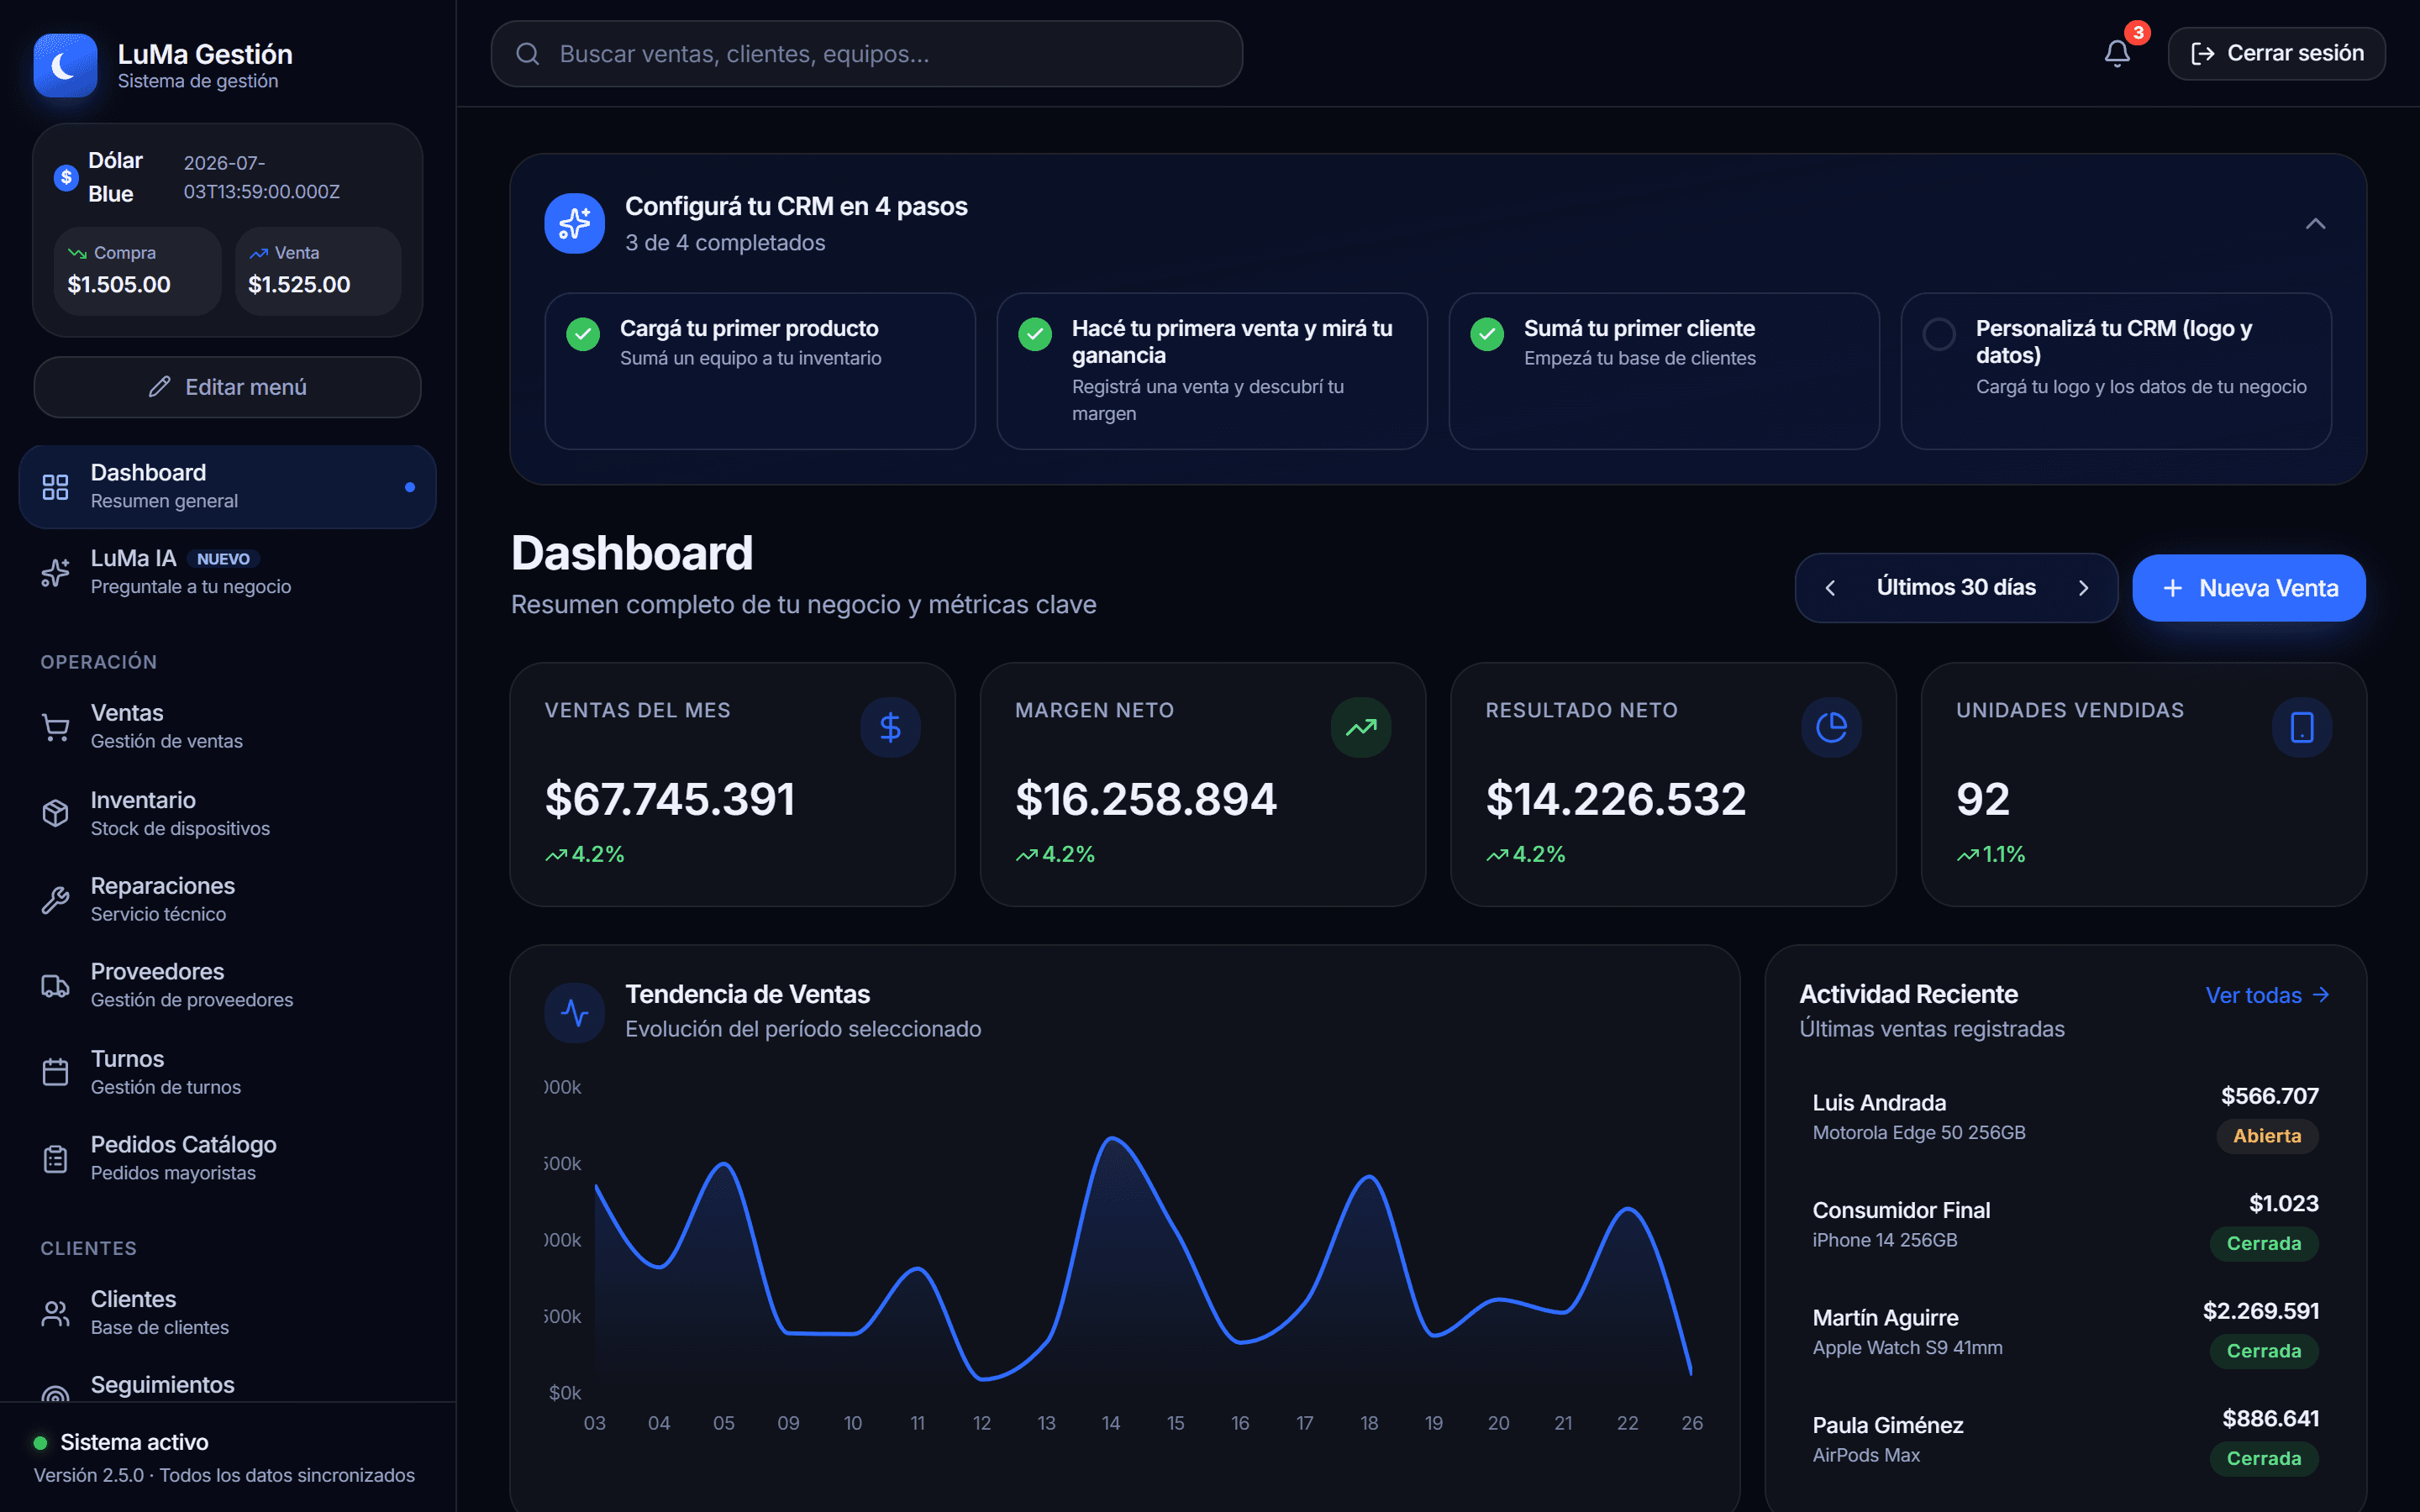Go to Inventario Stock de dispositivos

(x=228, y=813)
